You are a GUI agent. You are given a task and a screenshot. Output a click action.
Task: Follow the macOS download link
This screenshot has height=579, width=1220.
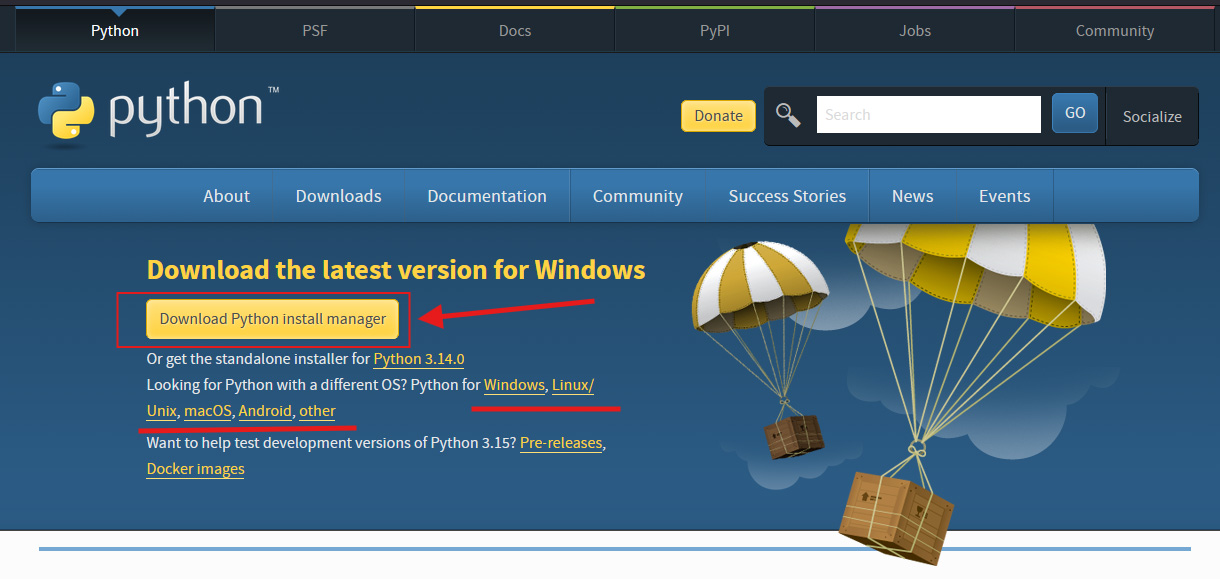[x=208, y=411]
